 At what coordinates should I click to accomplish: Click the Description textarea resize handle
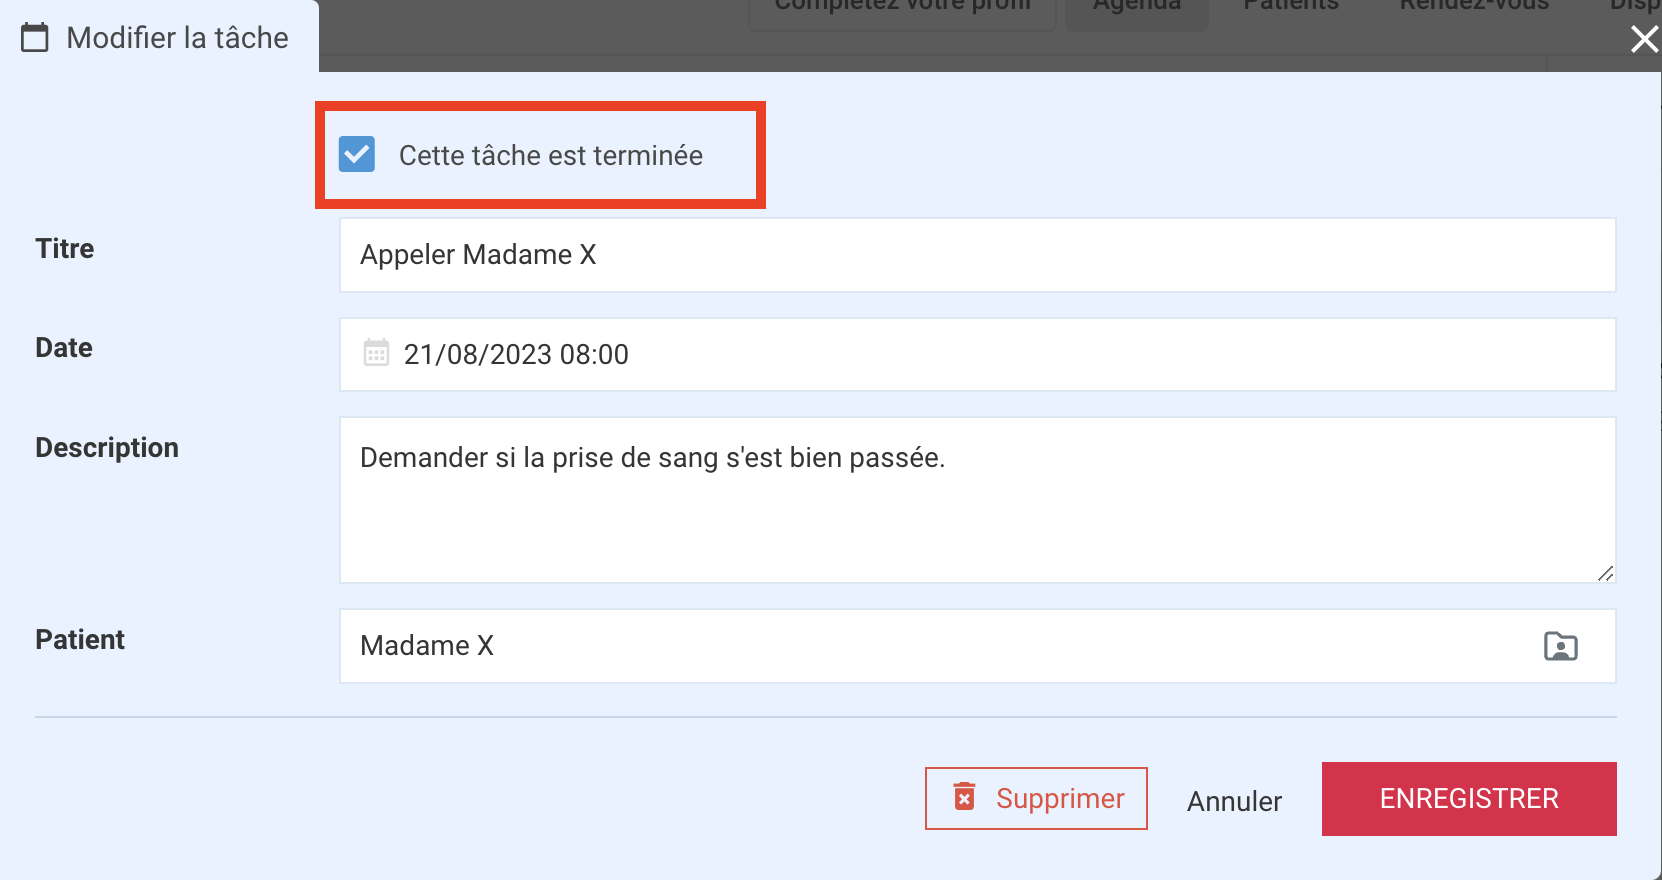[x=1605, y=573]
